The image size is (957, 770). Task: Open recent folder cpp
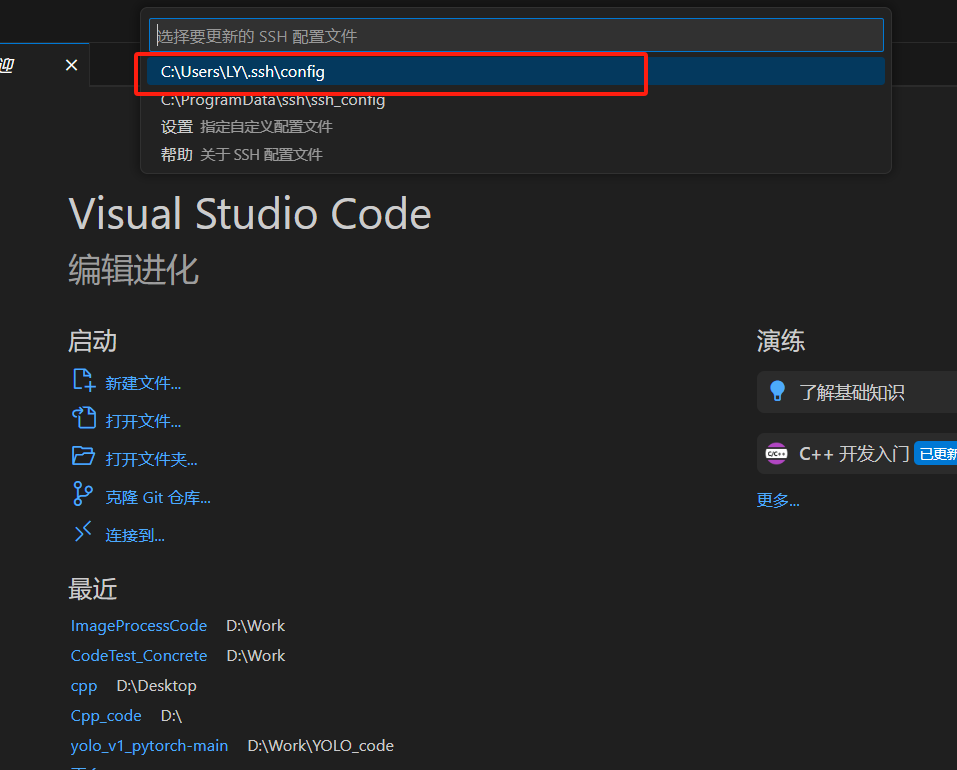click(84, 686)
